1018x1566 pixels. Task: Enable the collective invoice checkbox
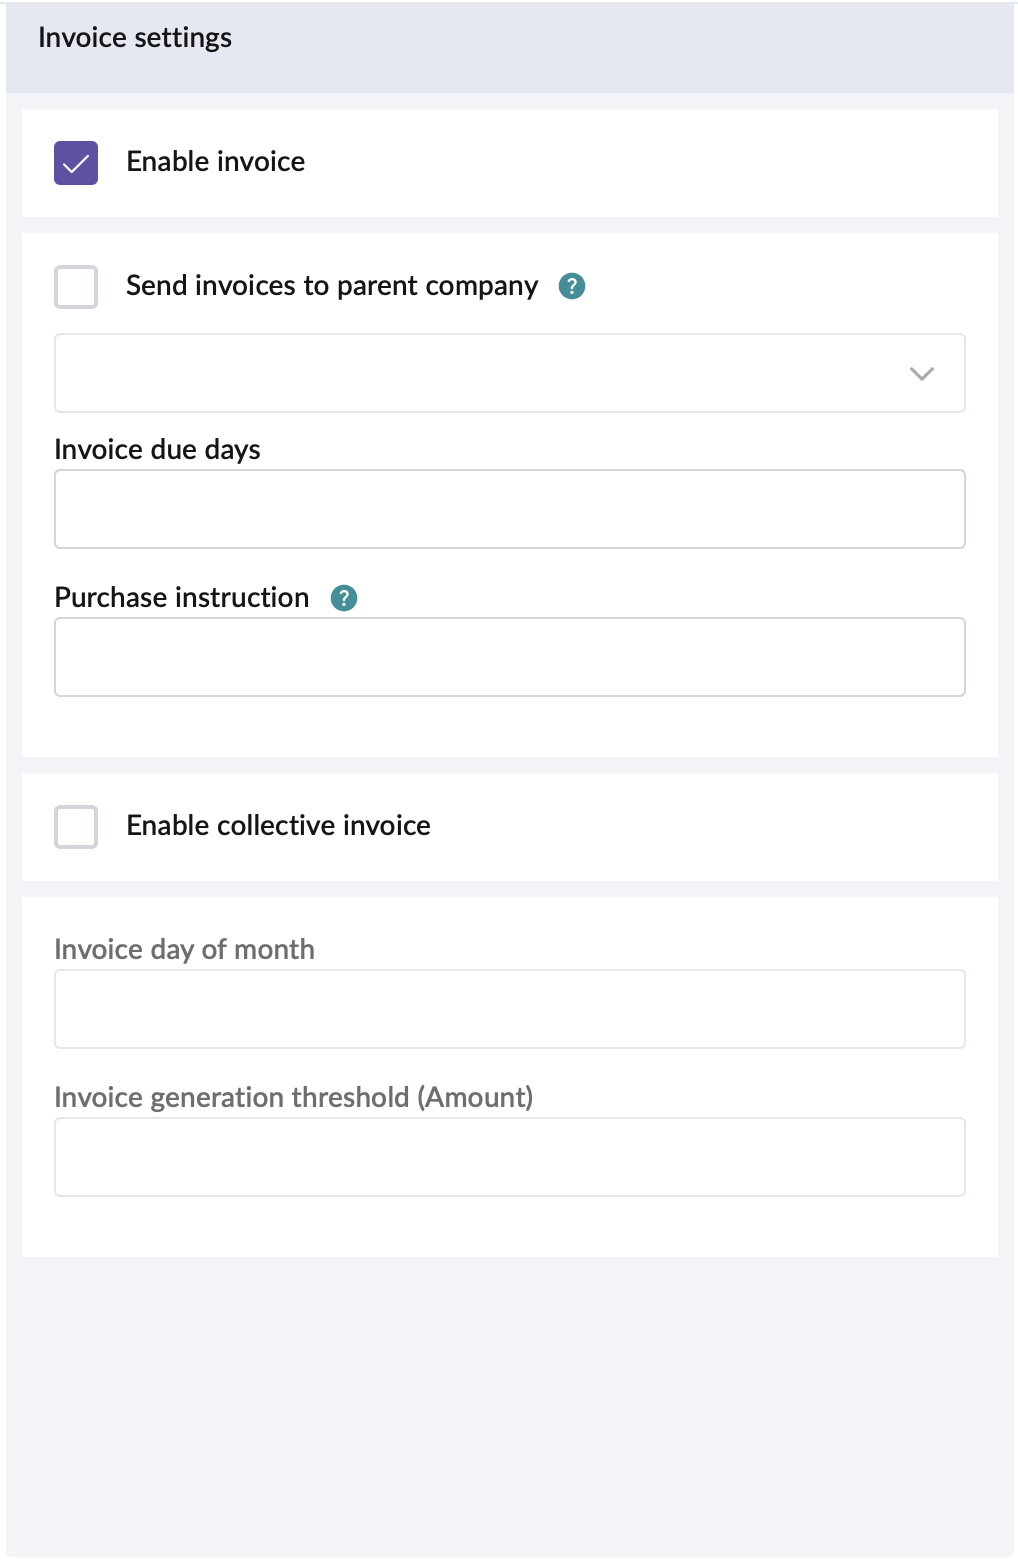(76, 827)
